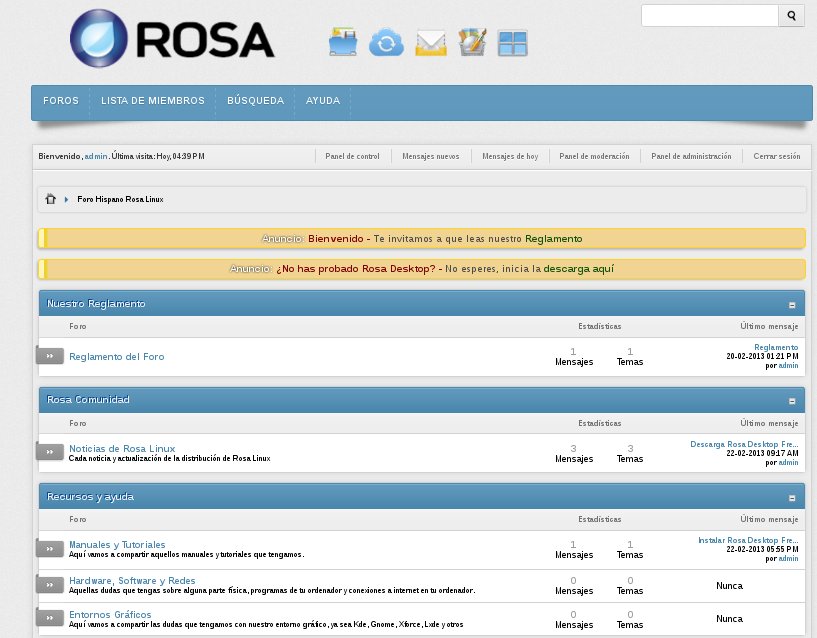Image resolution: width=817 pixels, height=638 pixels.
Task: Click 'Nunca' in Hardware, Software y Redes row
Action: click(729, 586)
